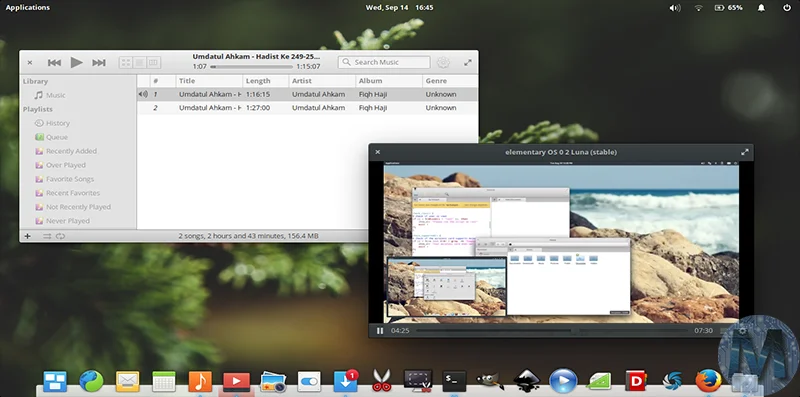800x397 pixels.
Task: Sort songs by Title column header
Action: click(209, 81)
